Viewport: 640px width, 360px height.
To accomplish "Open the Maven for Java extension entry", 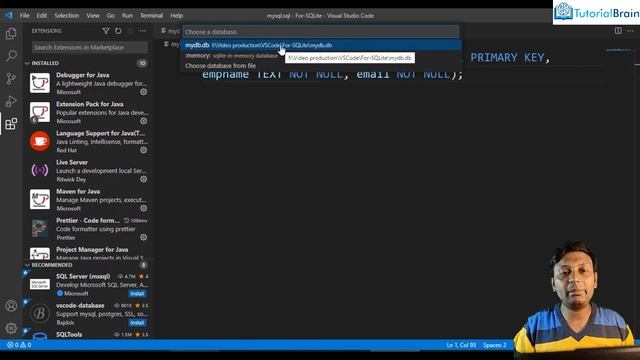I will pyautogui.click(x=88, y=200).
